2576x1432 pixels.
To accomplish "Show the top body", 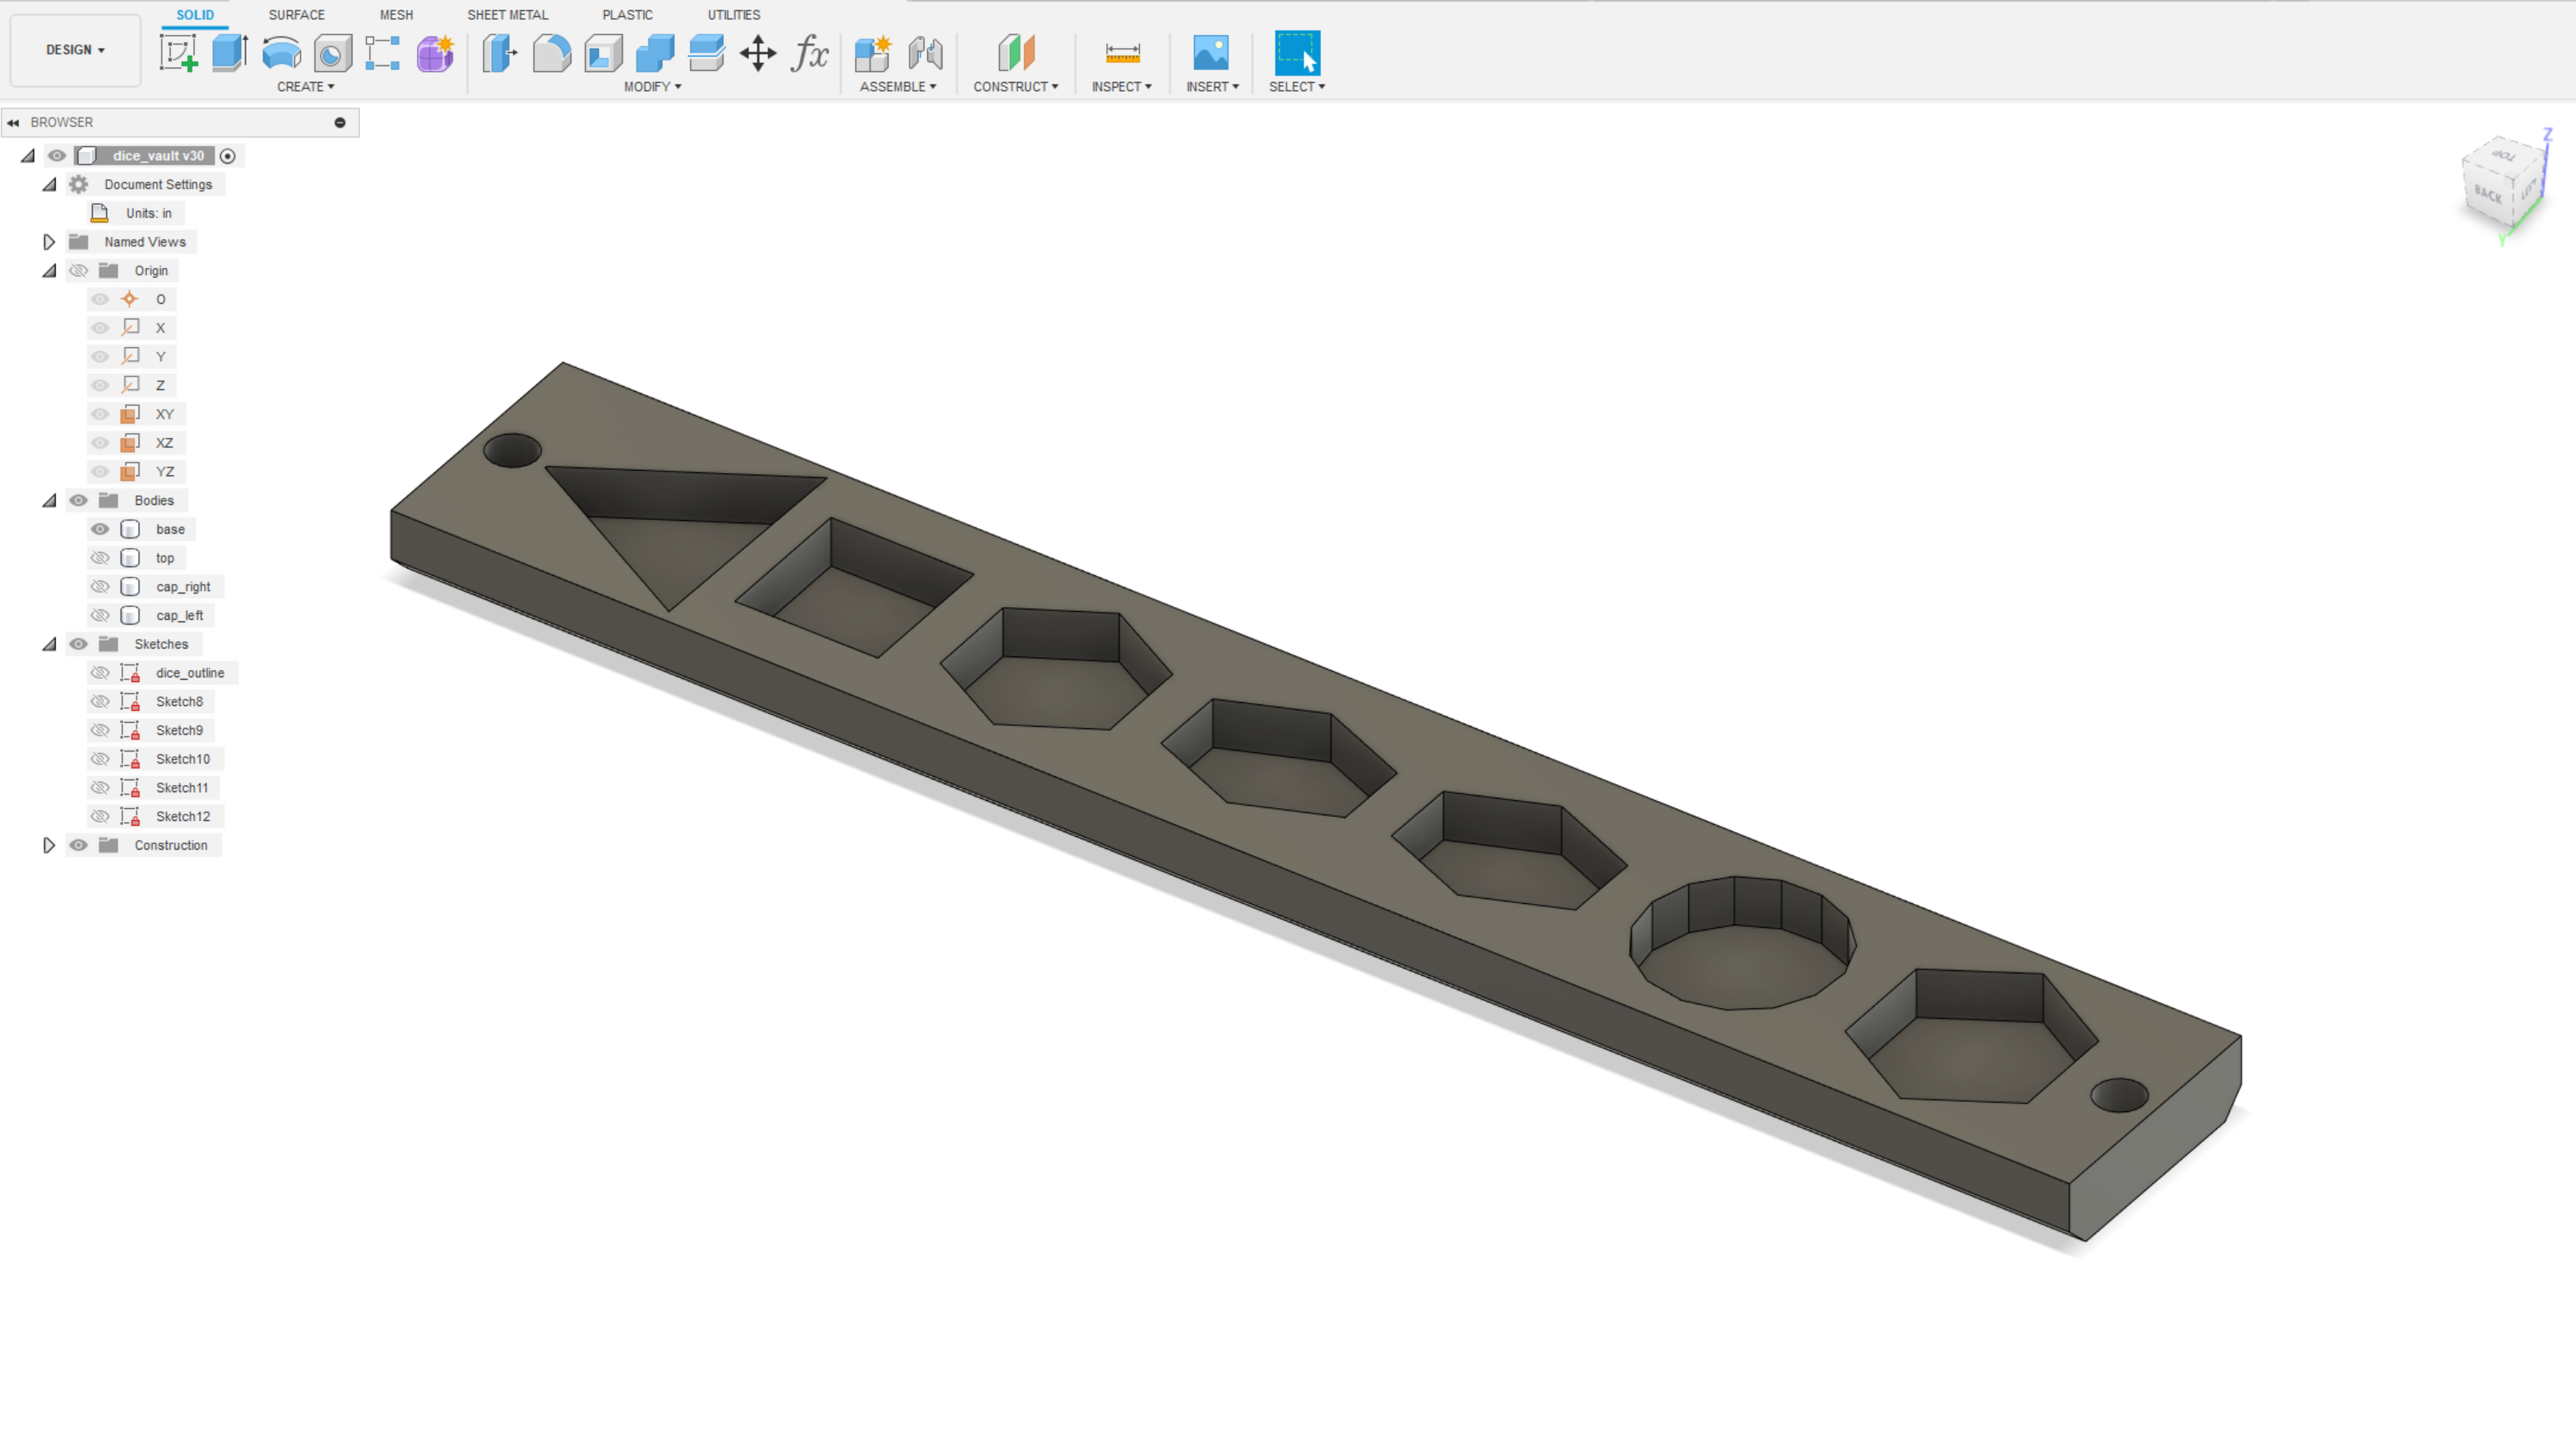I will click(100, 557).
